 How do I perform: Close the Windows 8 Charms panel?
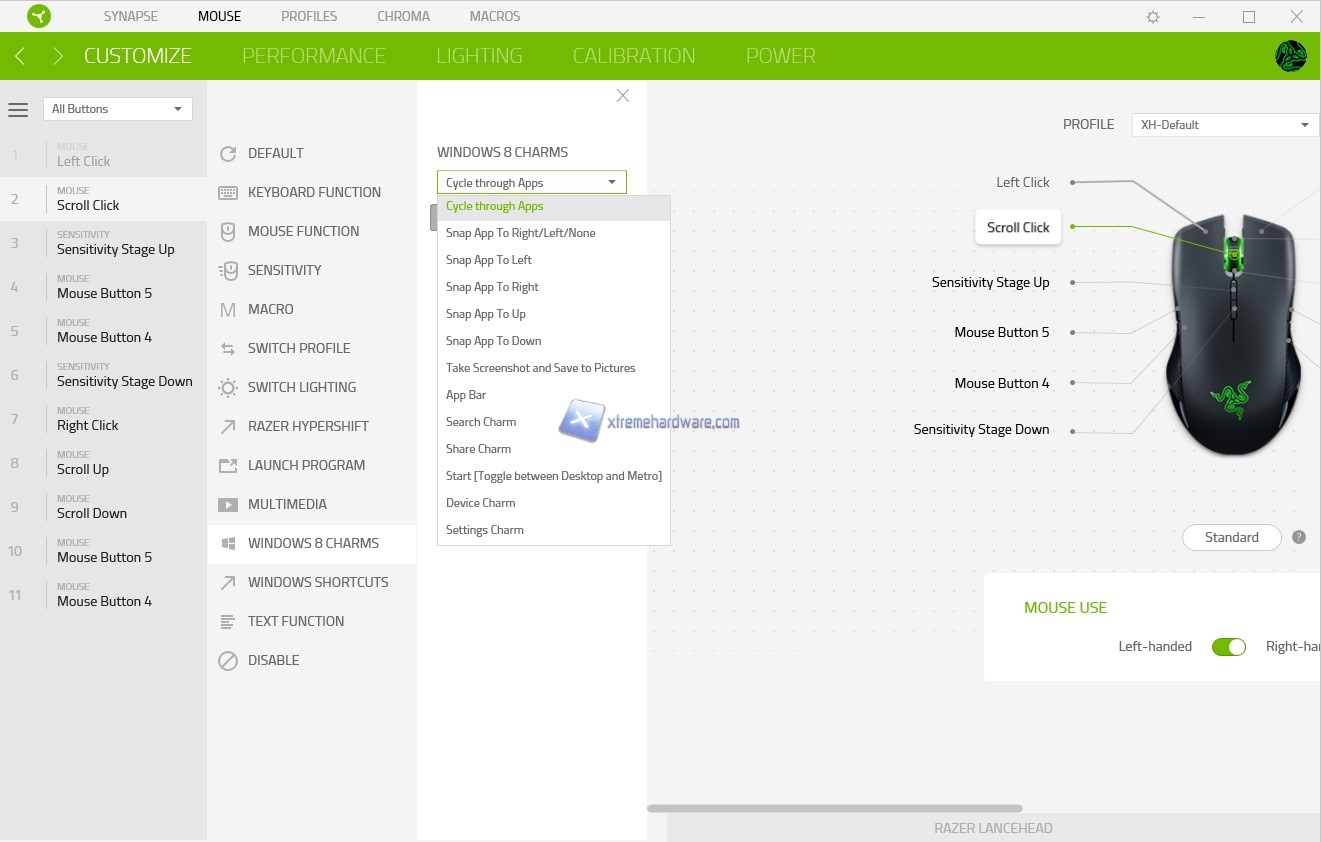coord(623,96)
